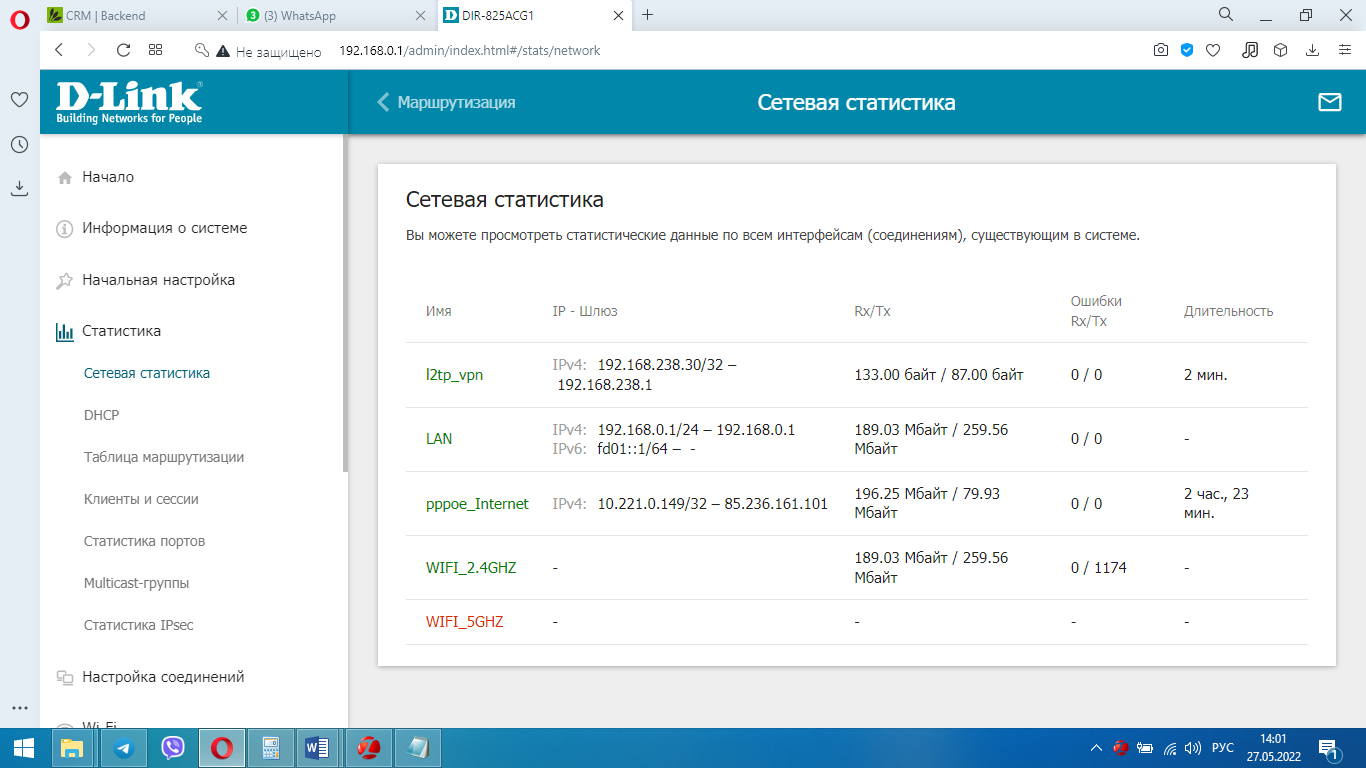Click the blue shield ad-blocker icon
1366x768 pixels.
pyautogui.click(x=1187, y=50)
